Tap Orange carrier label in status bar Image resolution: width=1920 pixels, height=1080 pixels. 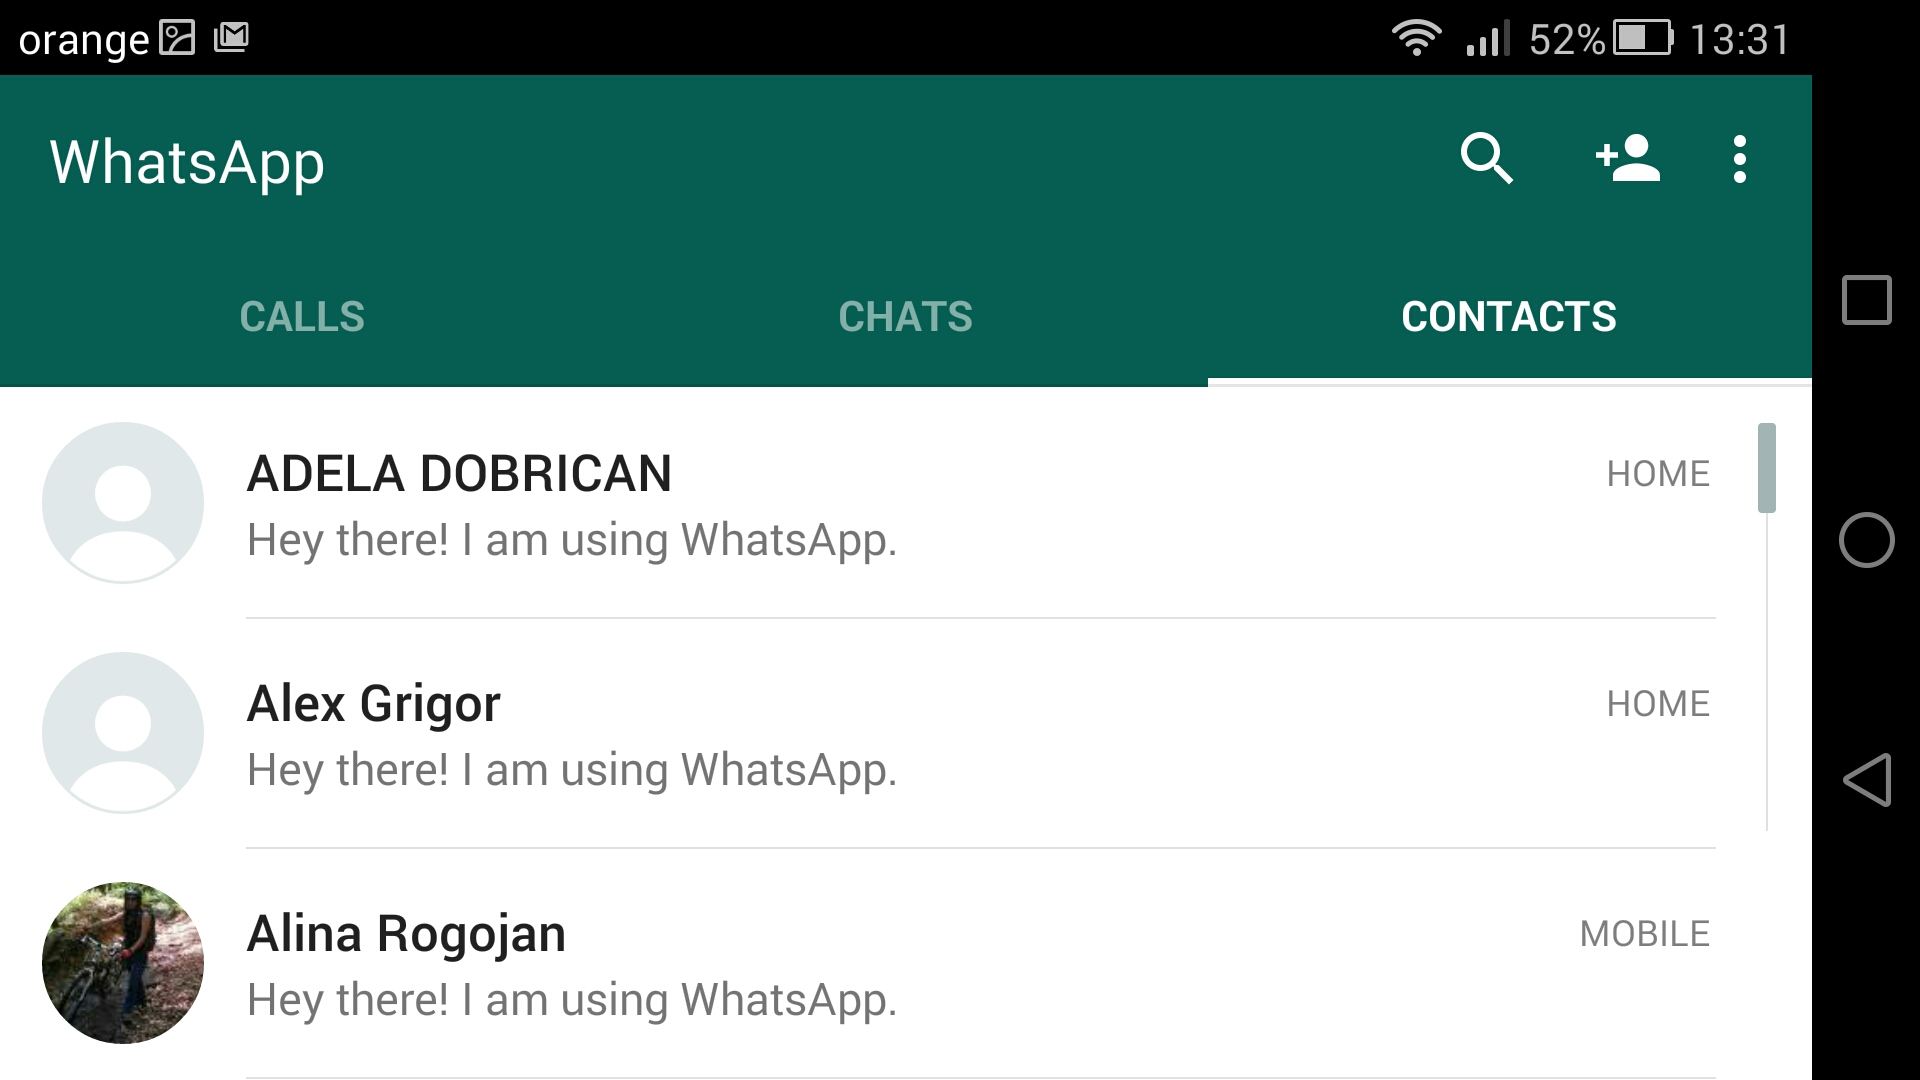pos(73,34)
